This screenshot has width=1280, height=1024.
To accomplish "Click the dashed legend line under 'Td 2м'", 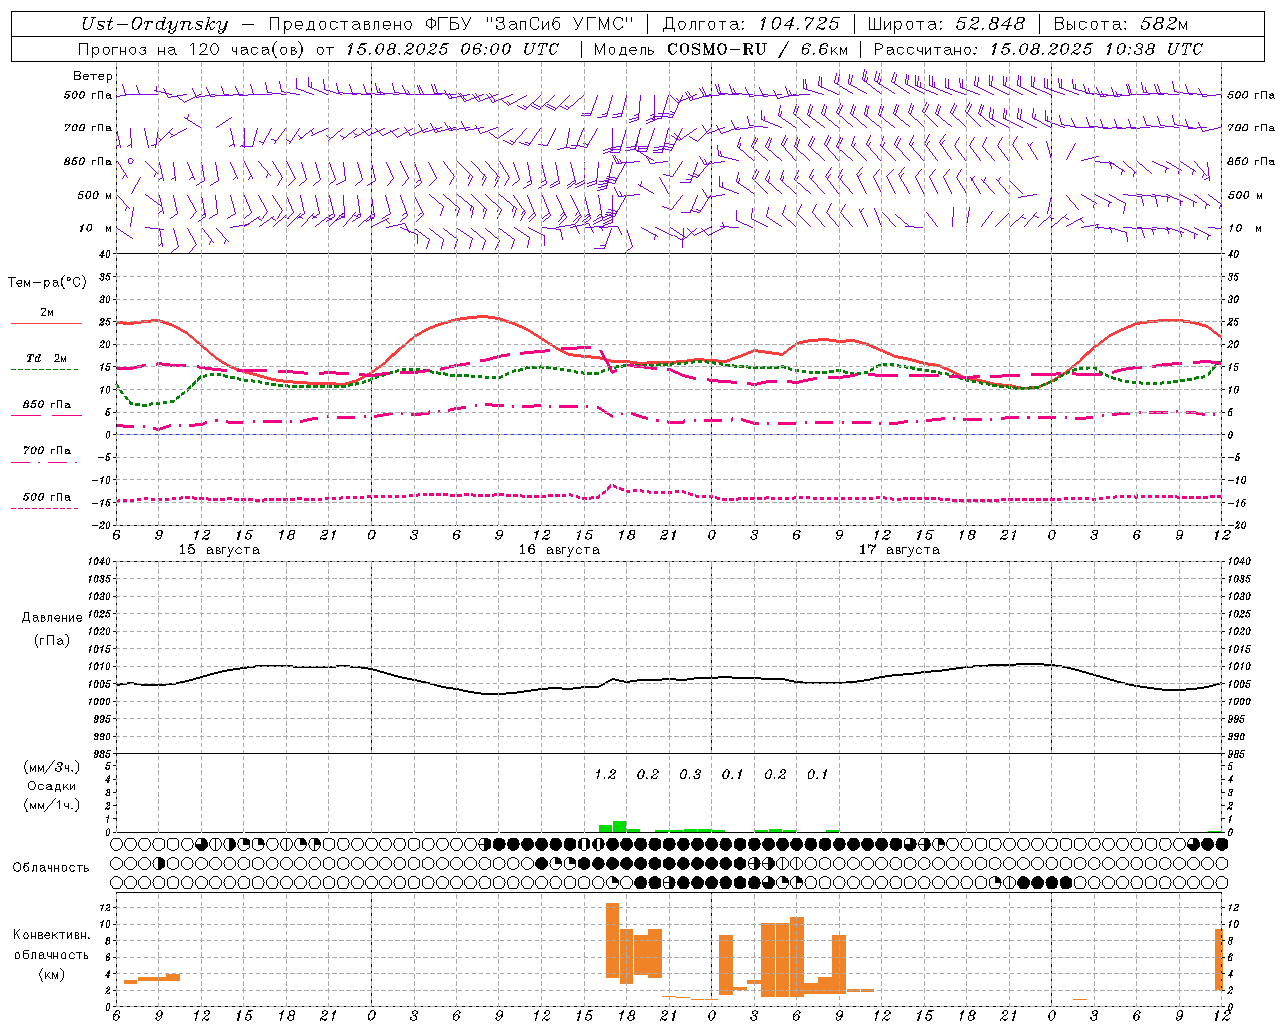I will (46, 369).
